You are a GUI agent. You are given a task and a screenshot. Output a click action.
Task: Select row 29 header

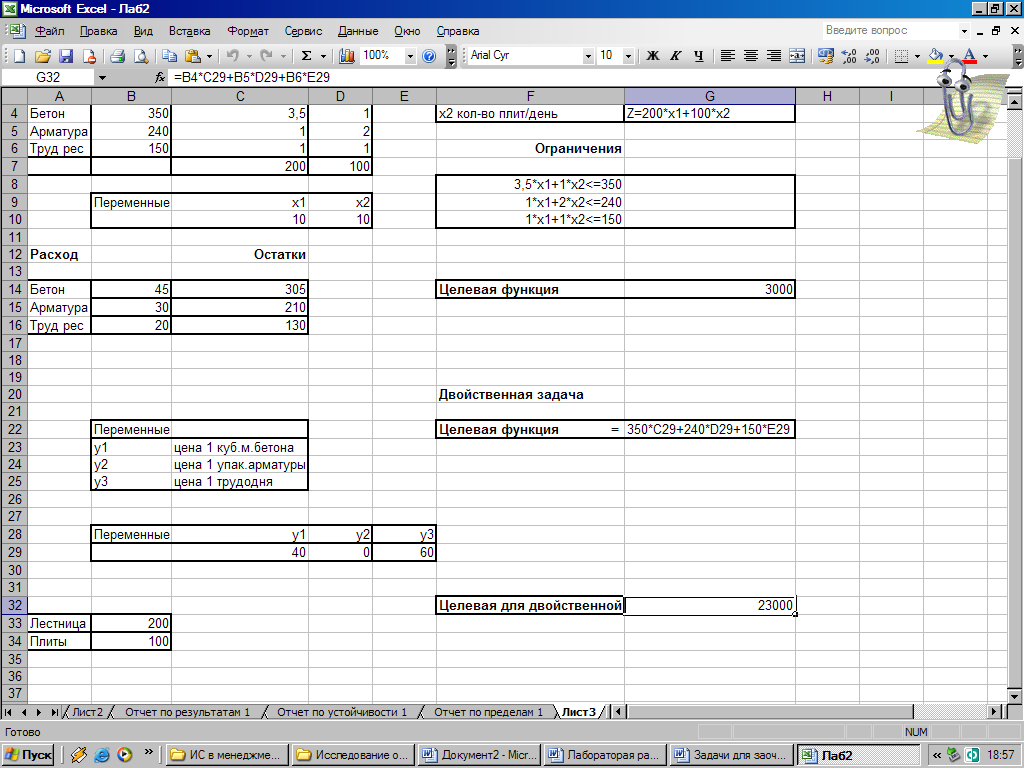tap(14, 552)
